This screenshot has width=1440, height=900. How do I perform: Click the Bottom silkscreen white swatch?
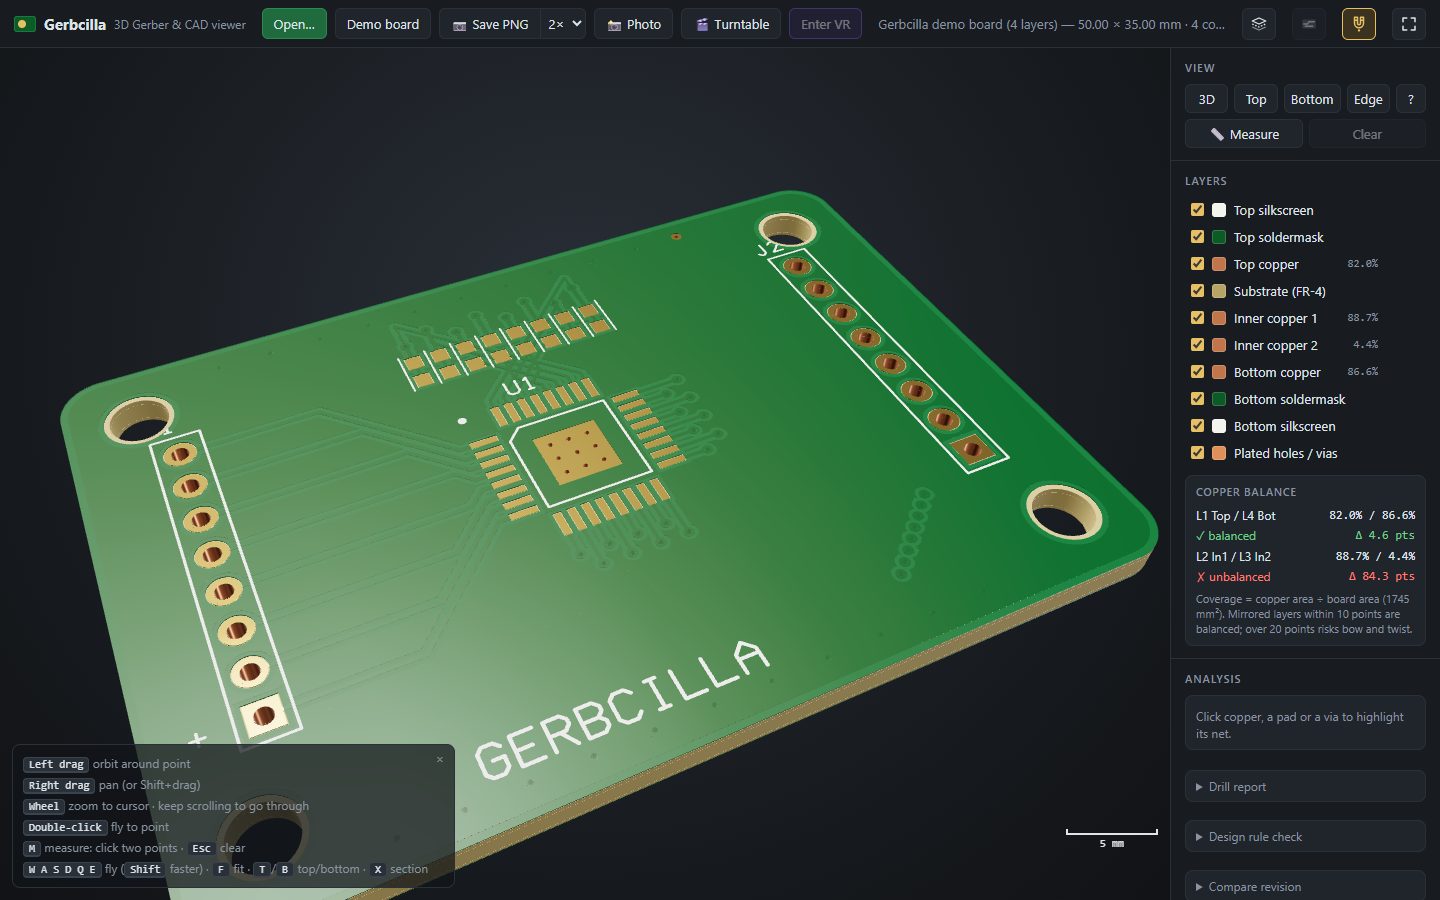pos(1219,426)
